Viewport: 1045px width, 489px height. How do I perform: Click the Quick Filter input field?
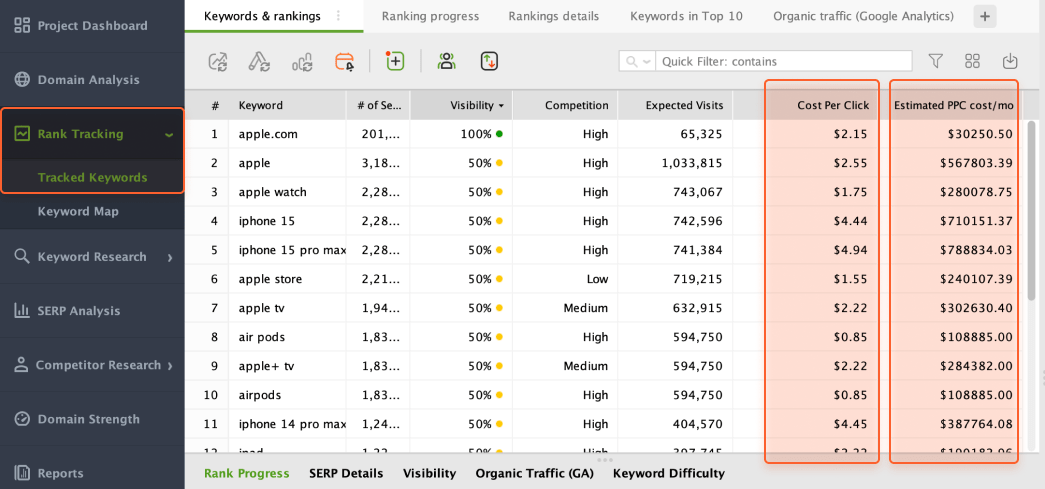tap(784, 61)
